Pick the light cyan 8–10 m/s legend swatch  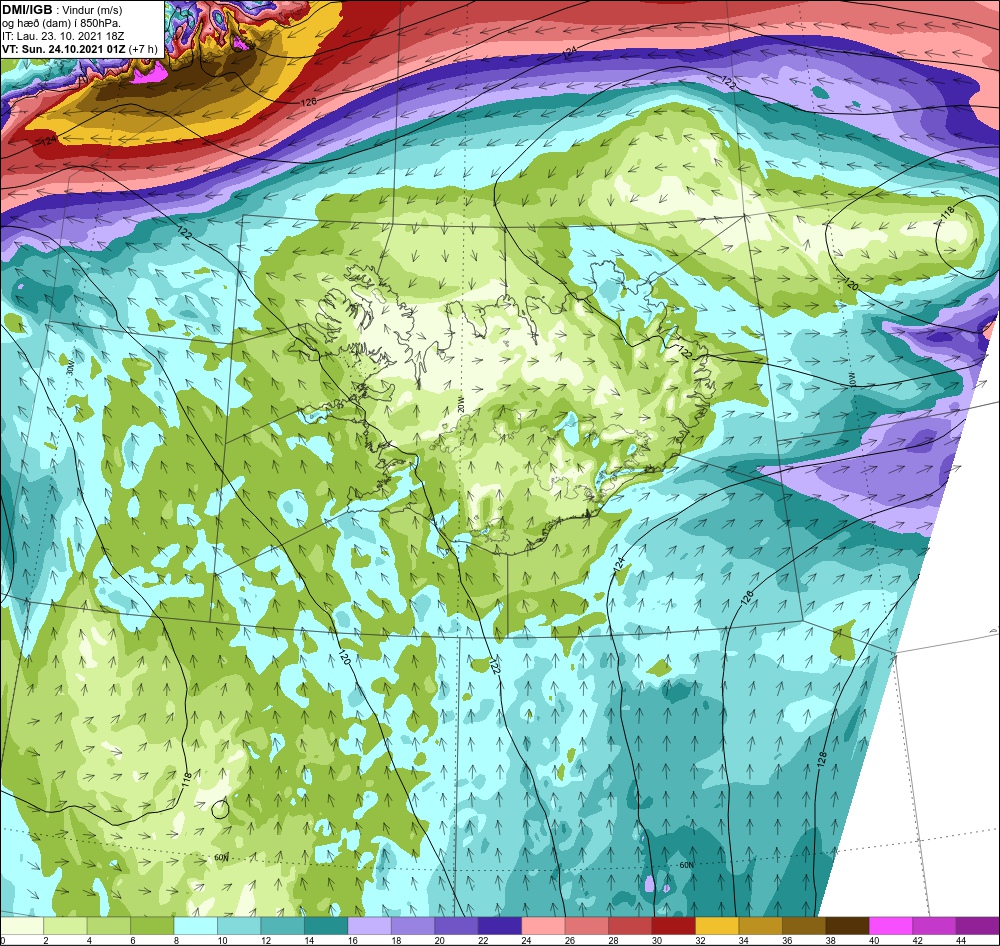pos(195,926)
